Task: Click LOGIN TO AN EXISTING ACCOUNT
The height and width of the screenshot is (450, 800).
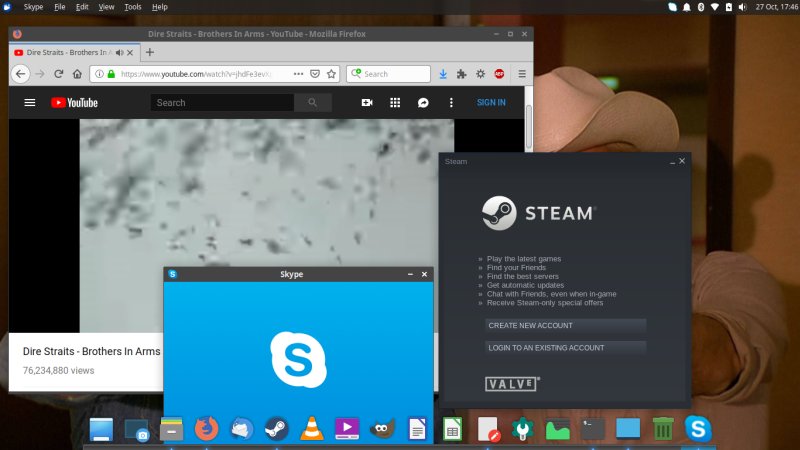Action: coord(565,348)
